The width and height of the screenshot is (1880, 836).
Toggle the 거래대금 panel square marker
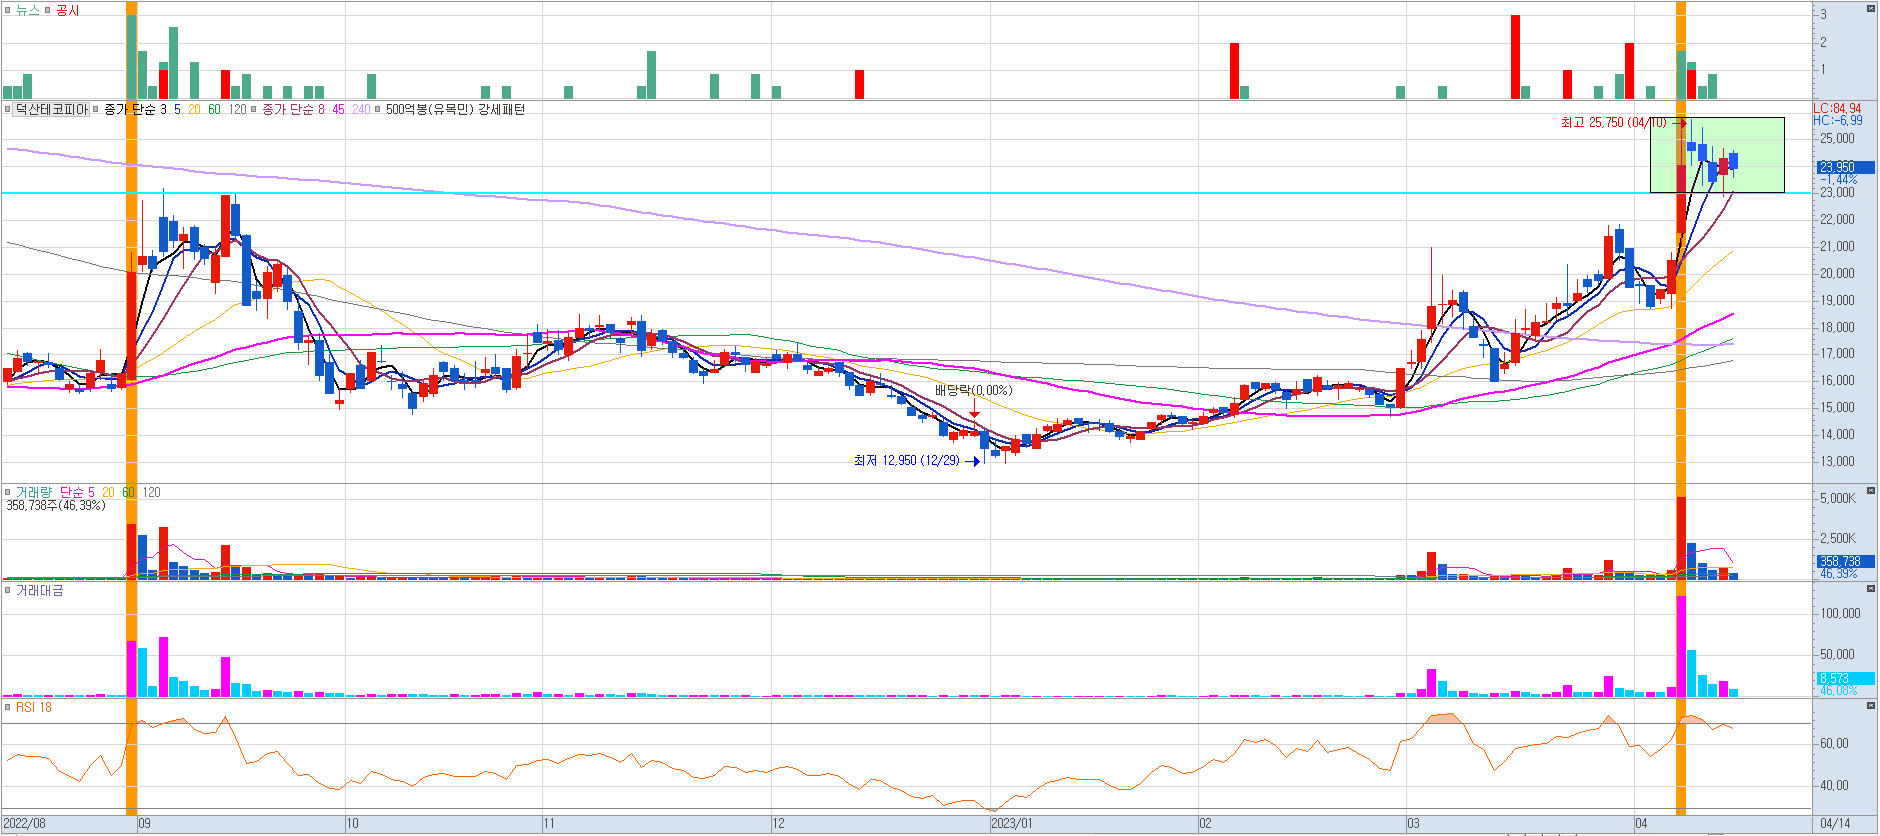tap(8, 590)
